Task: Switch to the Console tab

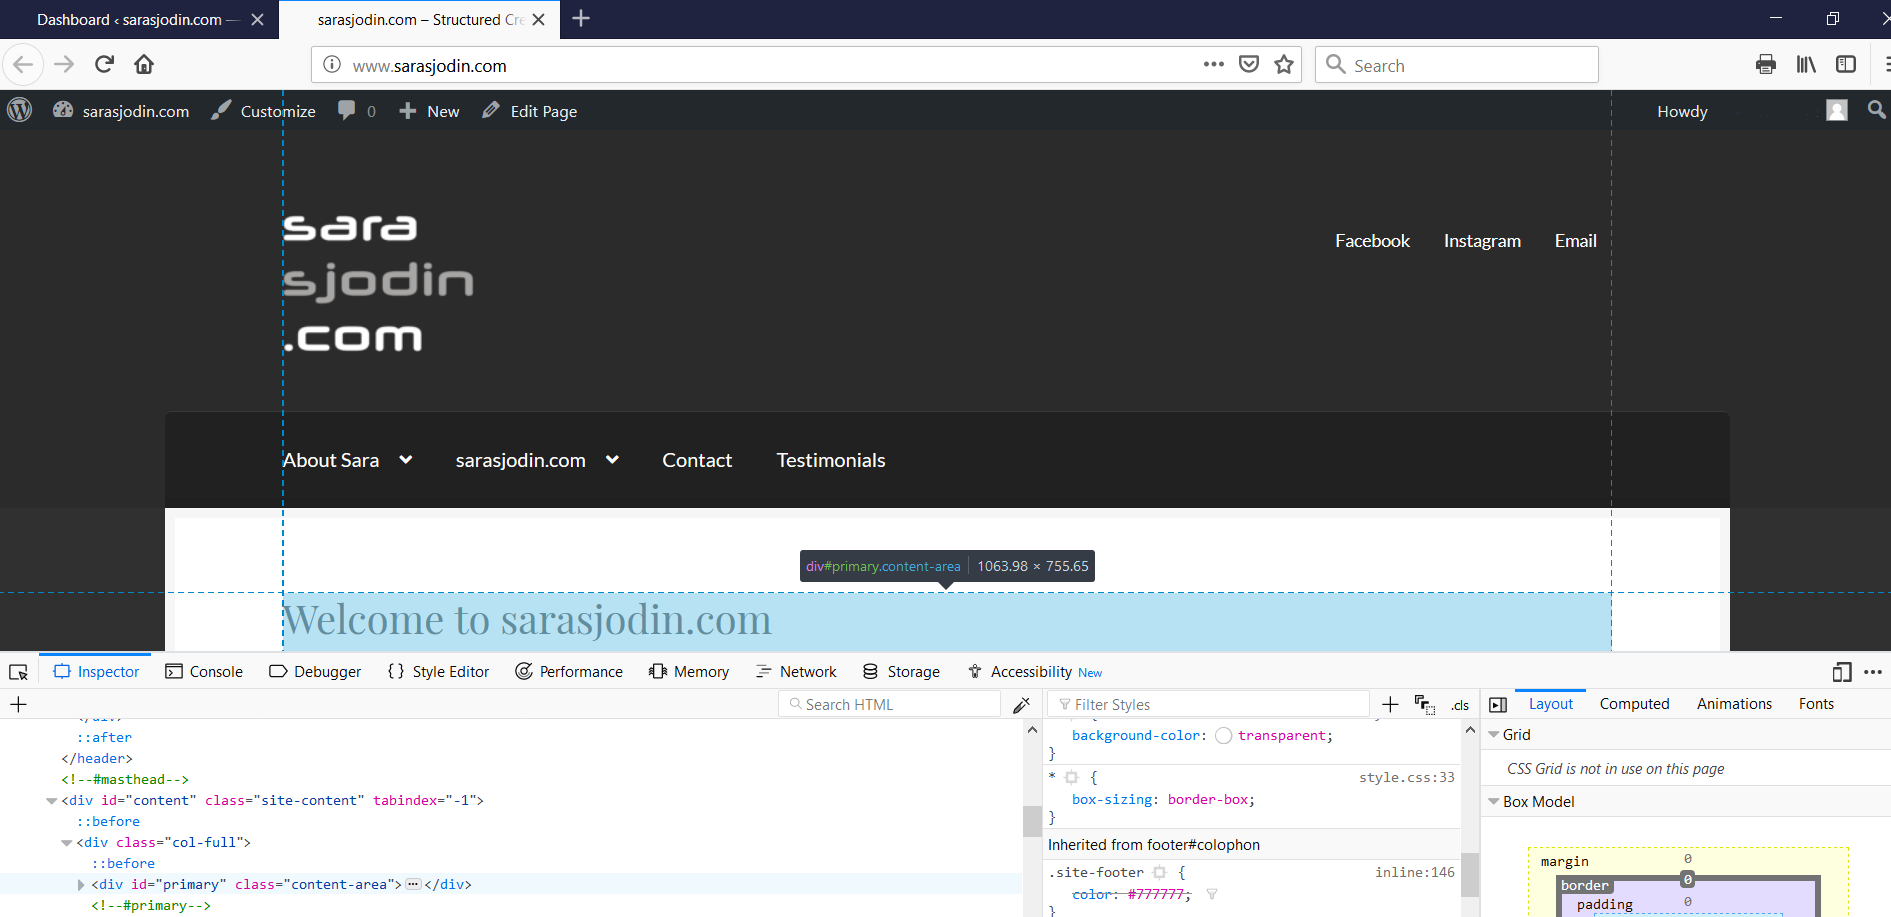Action: coord(204,672)
